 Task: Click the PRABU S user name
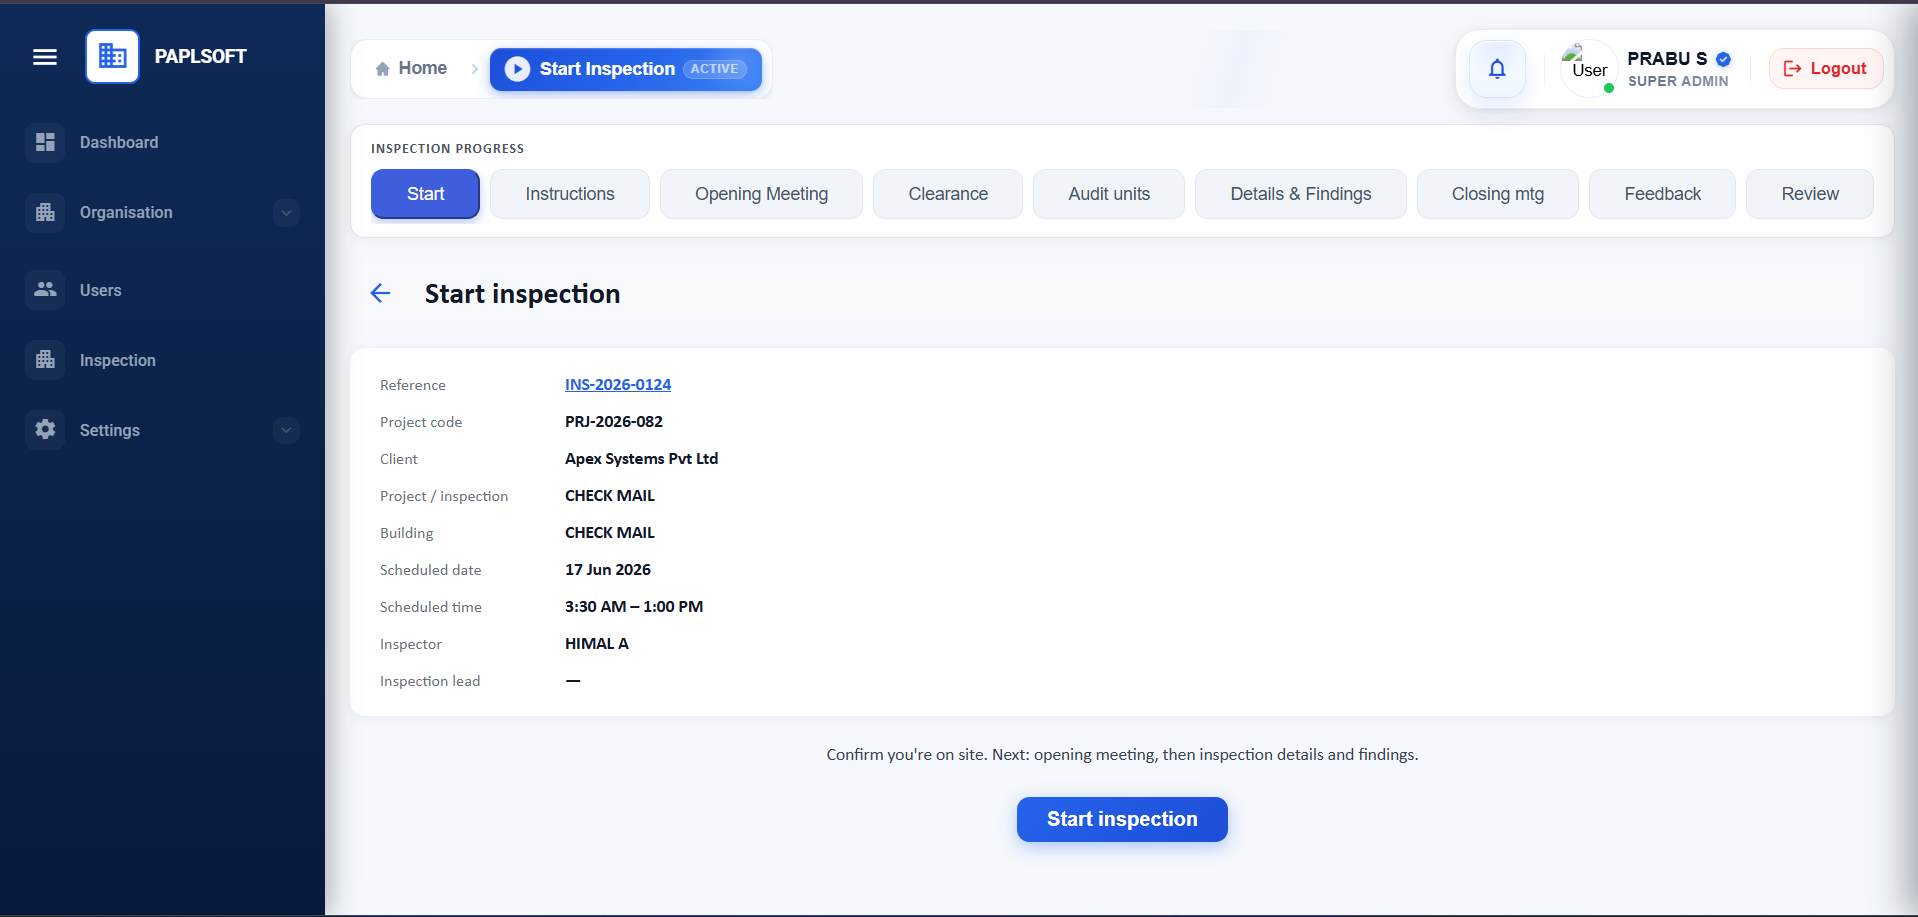click(1667, 59)
